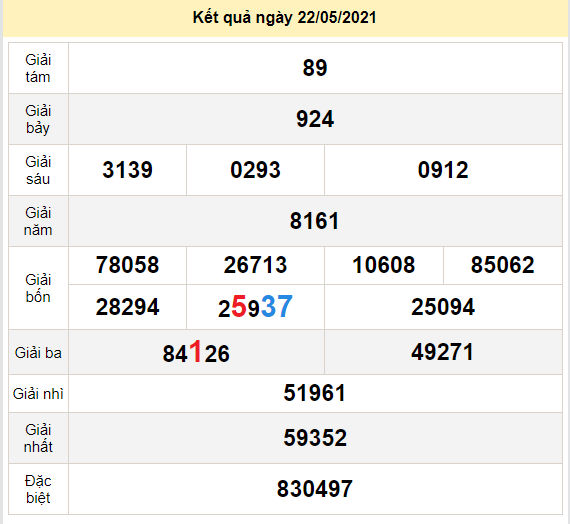Click Giải ba number 84126
Screen dimensions: 570x524
[196, 352]
